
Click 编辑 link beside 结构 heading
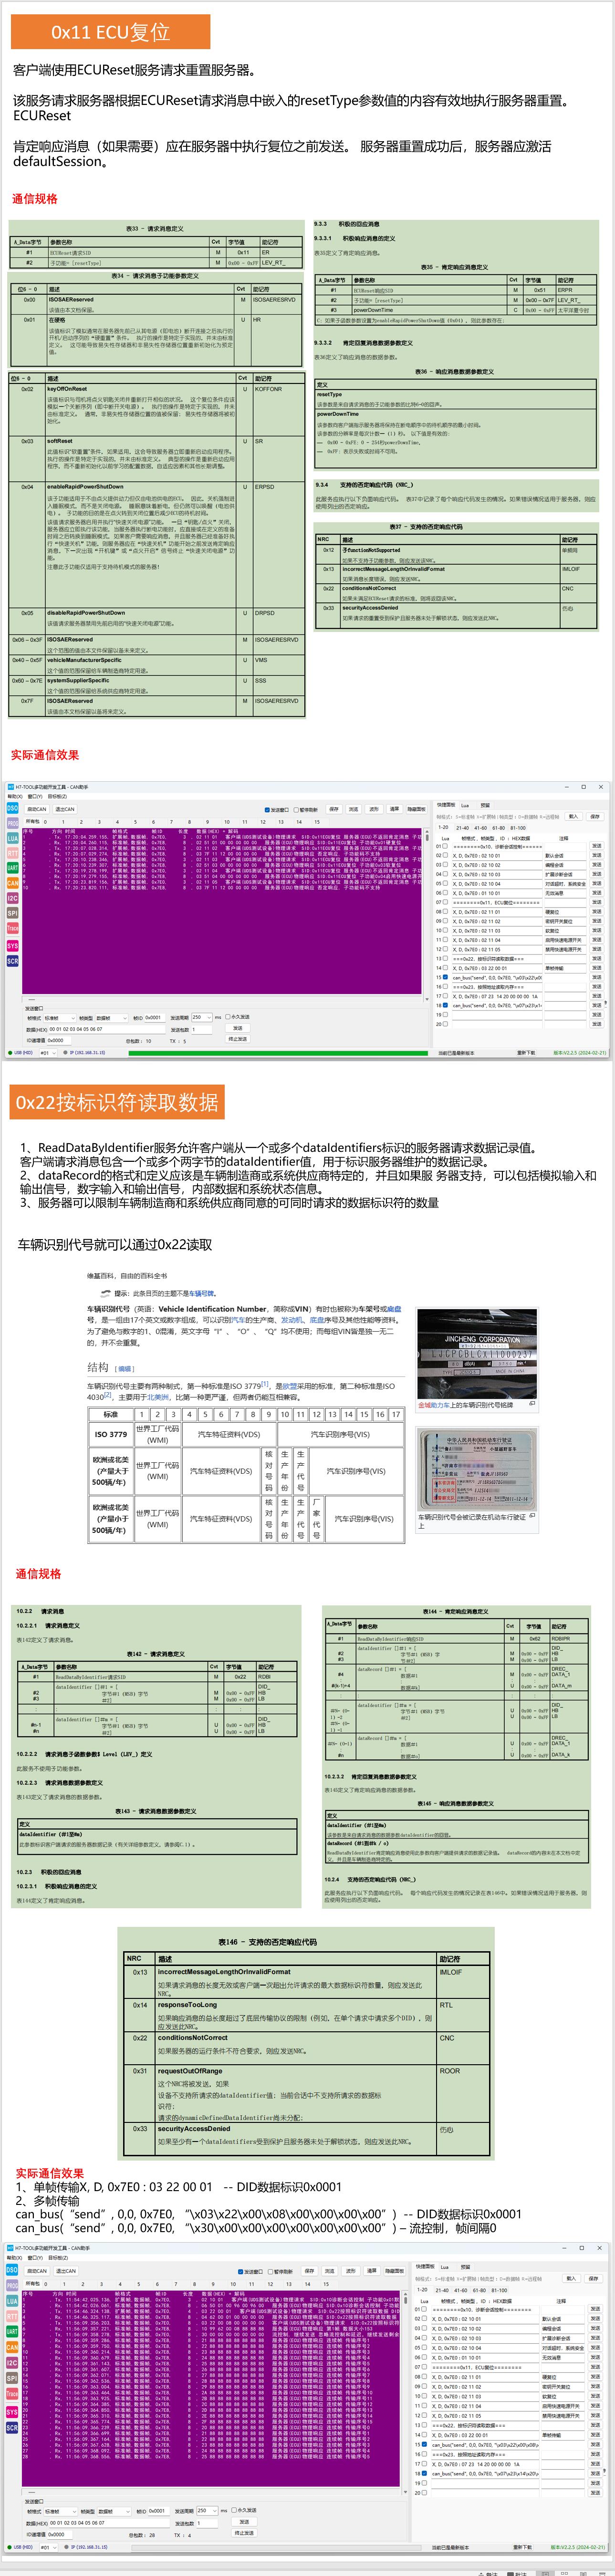(124, 1368)
